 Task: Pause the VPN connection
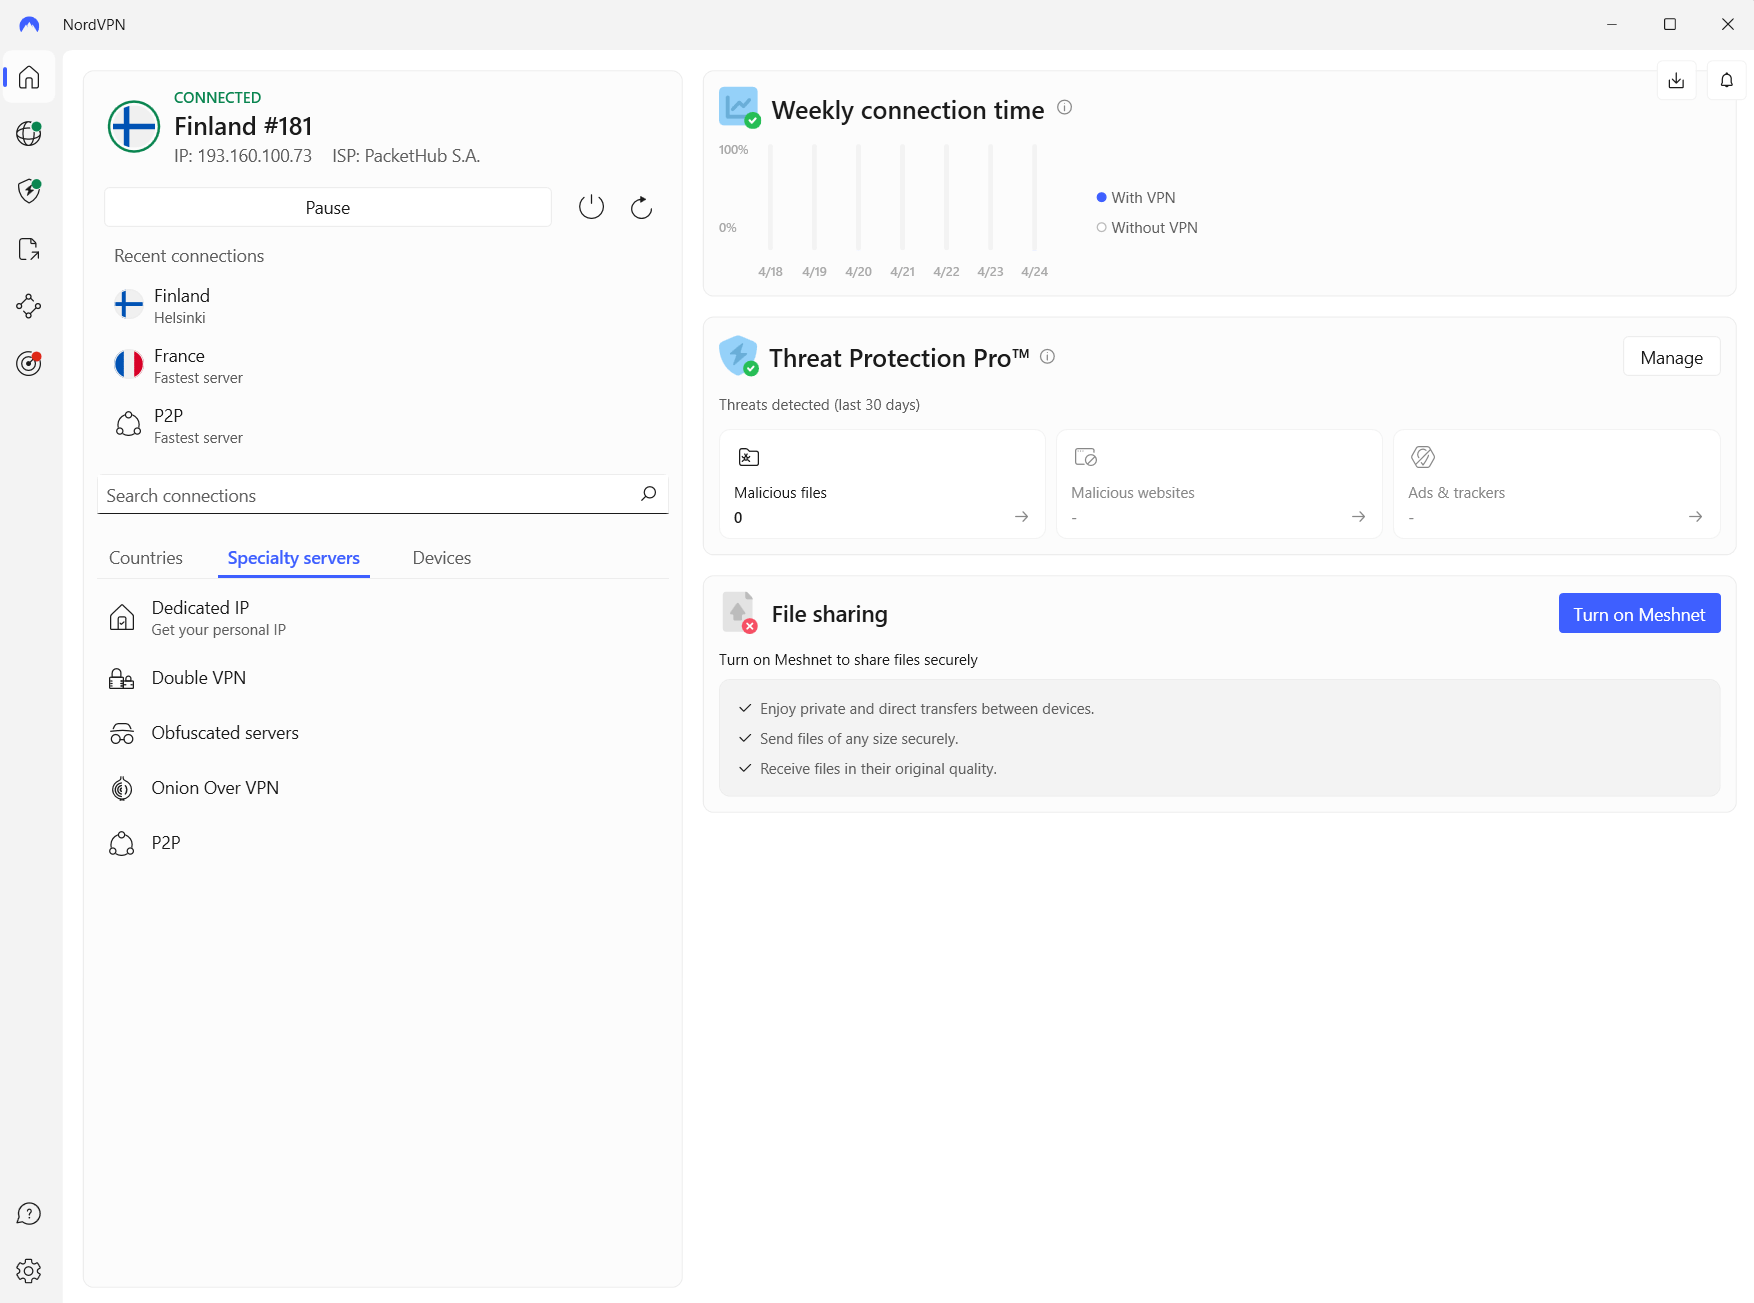(328, 207)
